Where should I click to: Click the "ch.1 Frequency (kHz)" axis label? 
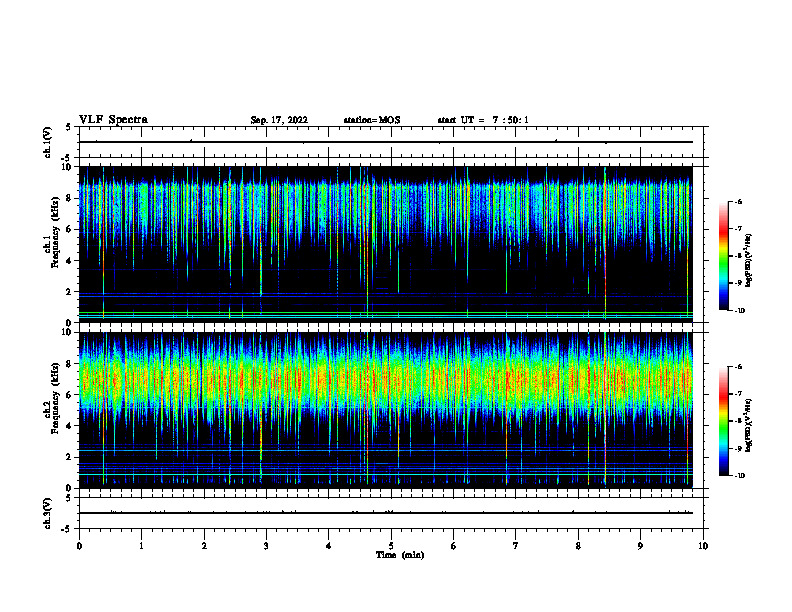tap(52, 232)
